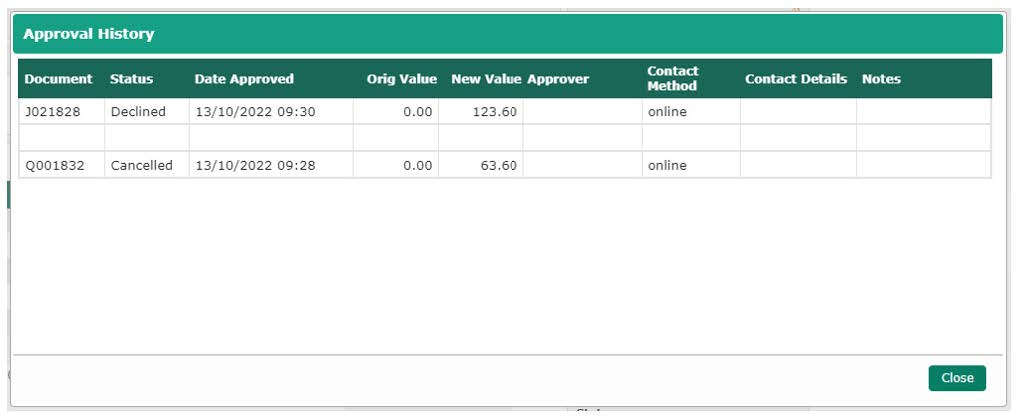The image size is (1019, 417).
Task: Select the Orig Value column header
Action: pos(401,79)
